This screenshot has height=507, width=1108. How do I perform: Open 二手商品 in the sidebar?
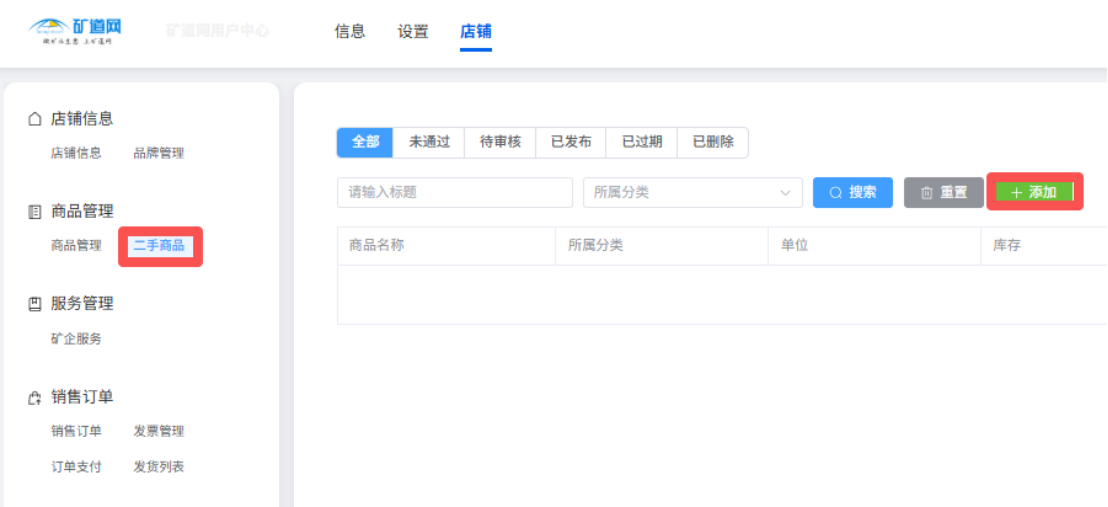click(x=159, y=245)
